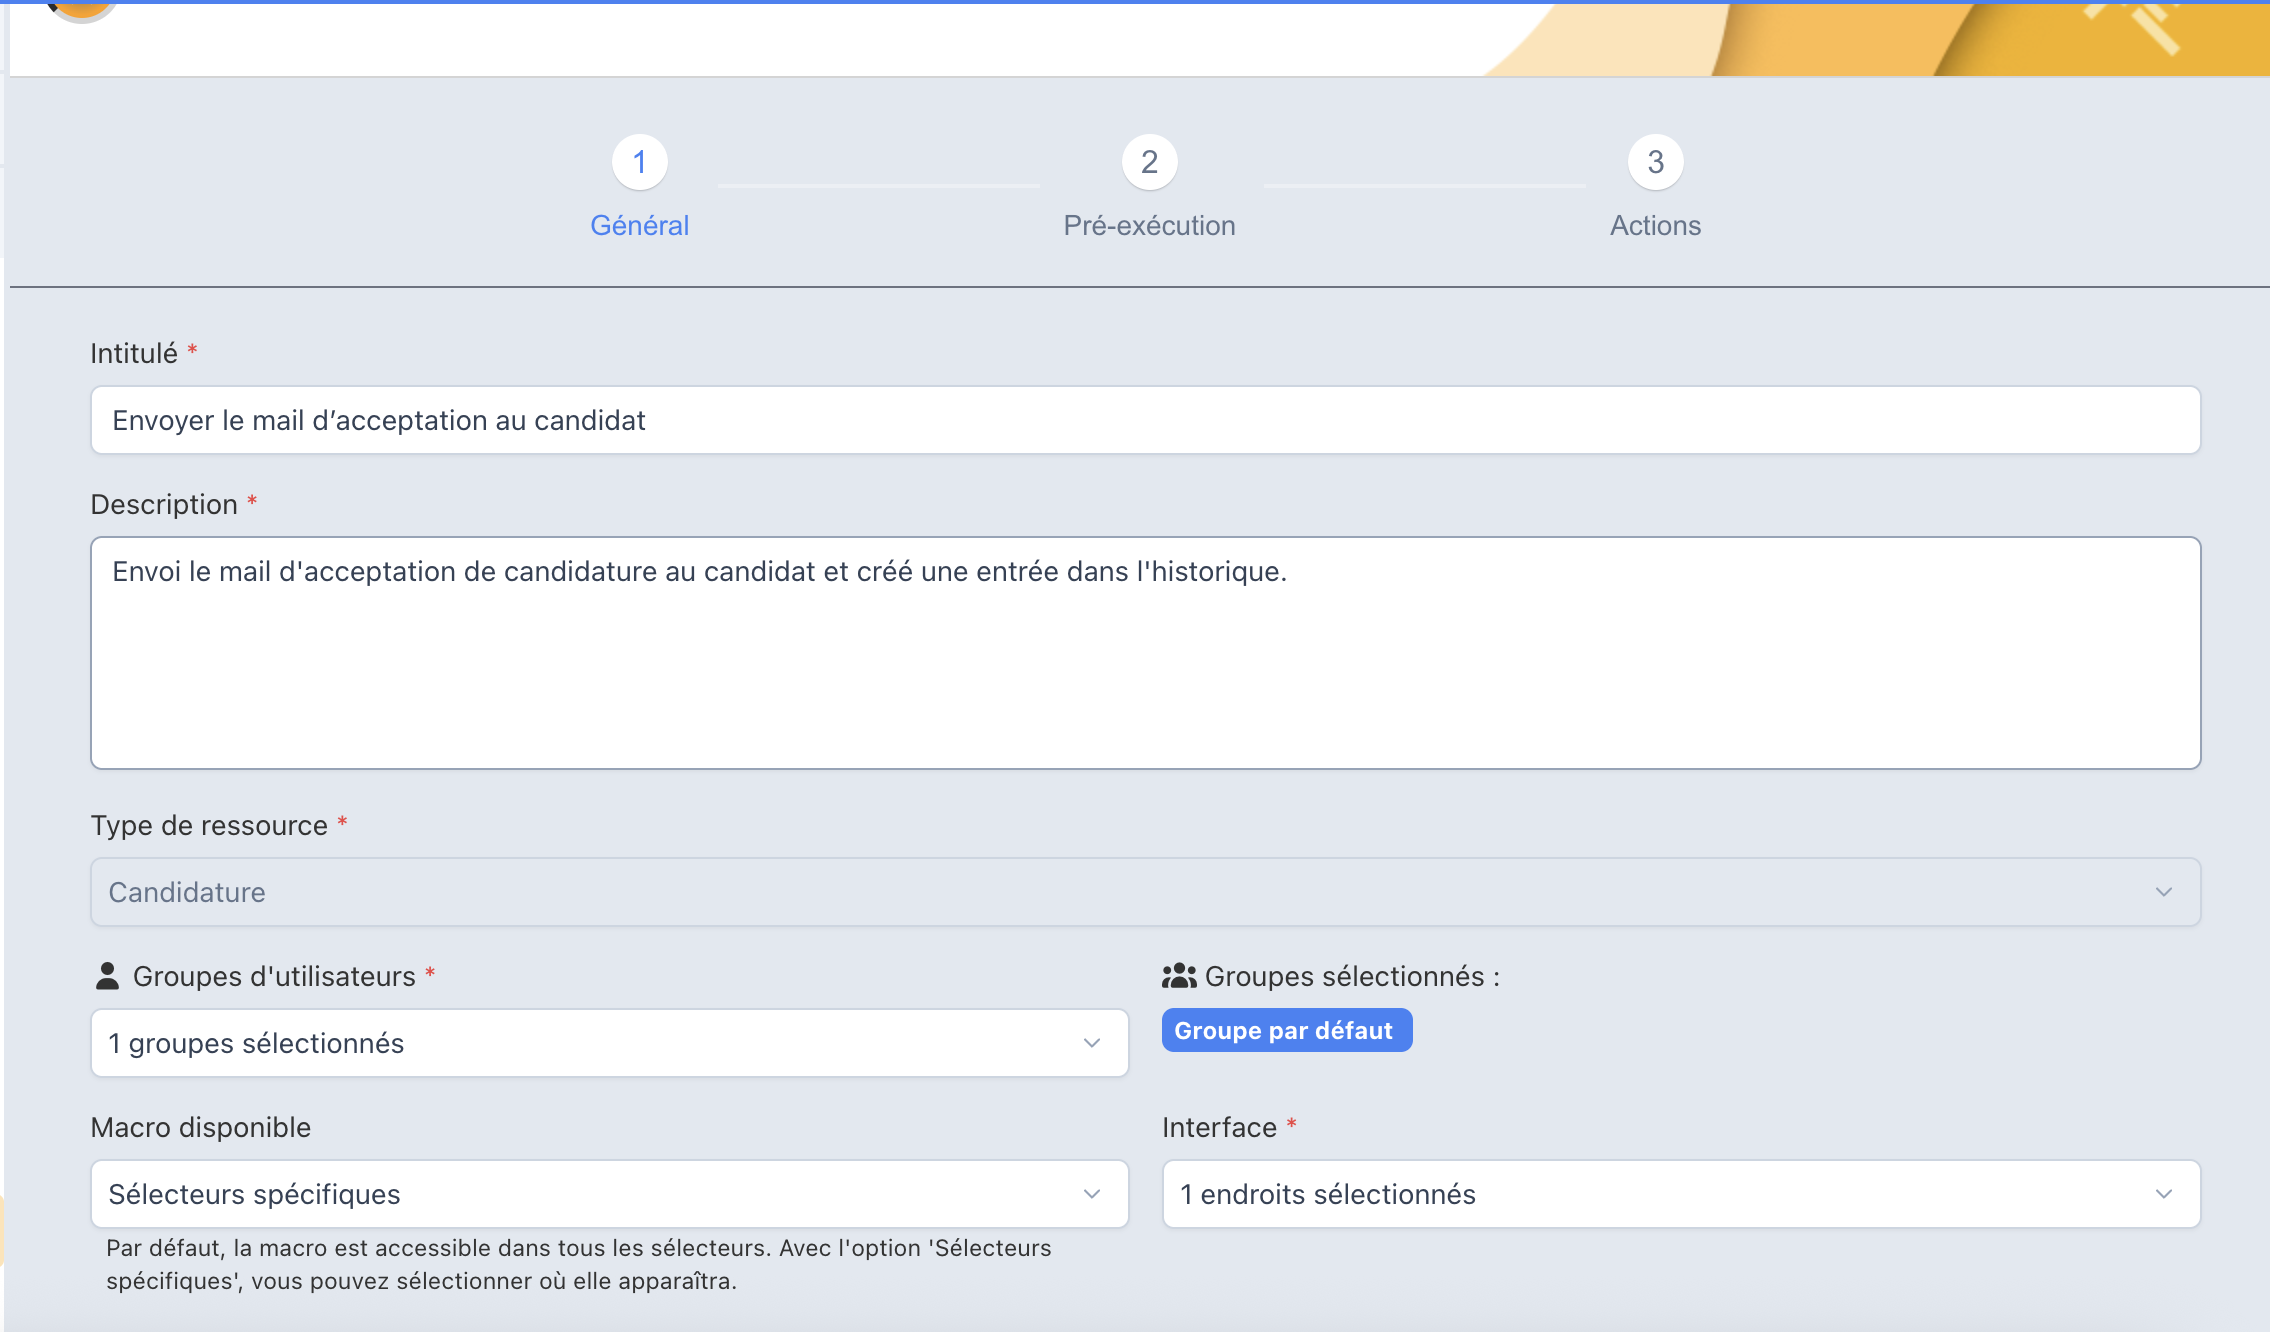Open the Type de ressource dropdown
This screenshot has height=1332, width=2270.
(1146, 892)
